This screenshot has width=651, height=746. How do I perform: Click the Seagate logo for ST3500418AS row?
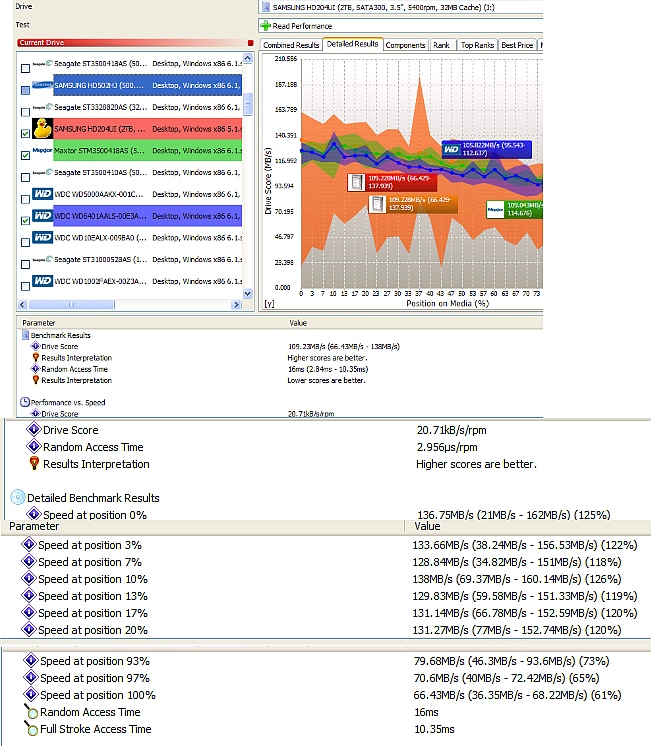[x=42, y=63]
